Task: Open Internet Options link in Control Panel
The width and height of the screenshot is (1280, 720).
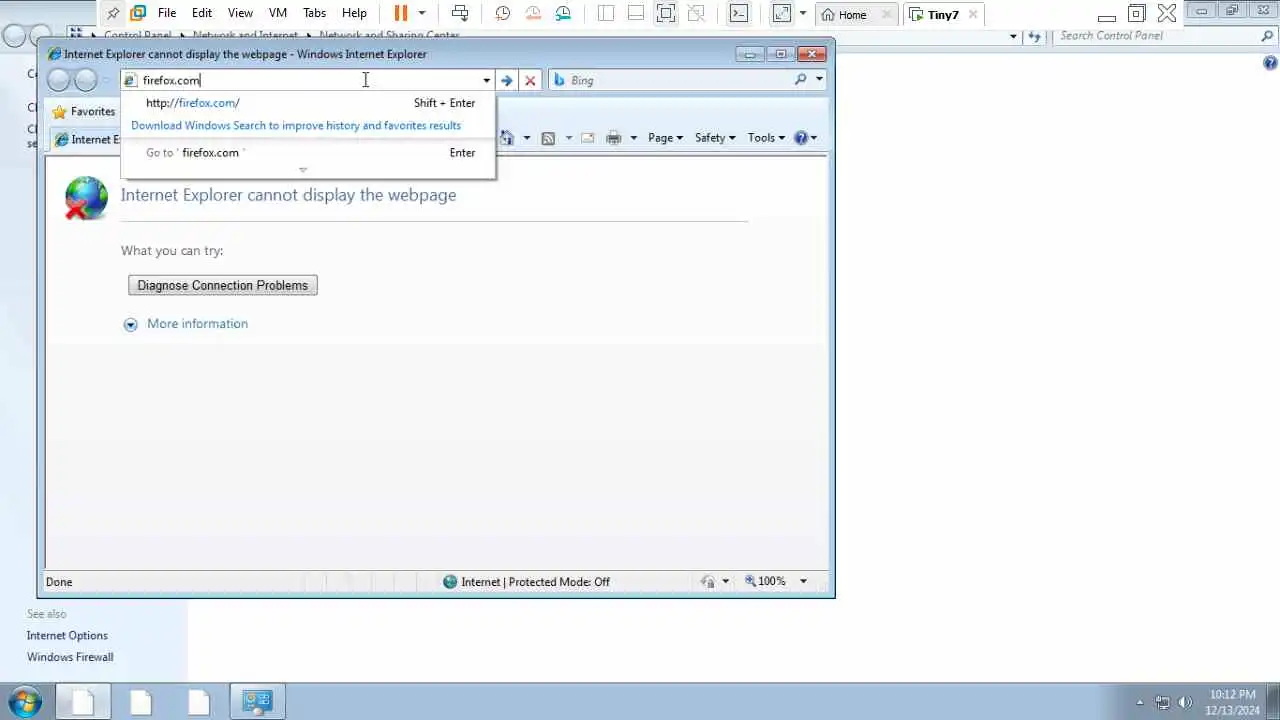Action: click(67, 636)
